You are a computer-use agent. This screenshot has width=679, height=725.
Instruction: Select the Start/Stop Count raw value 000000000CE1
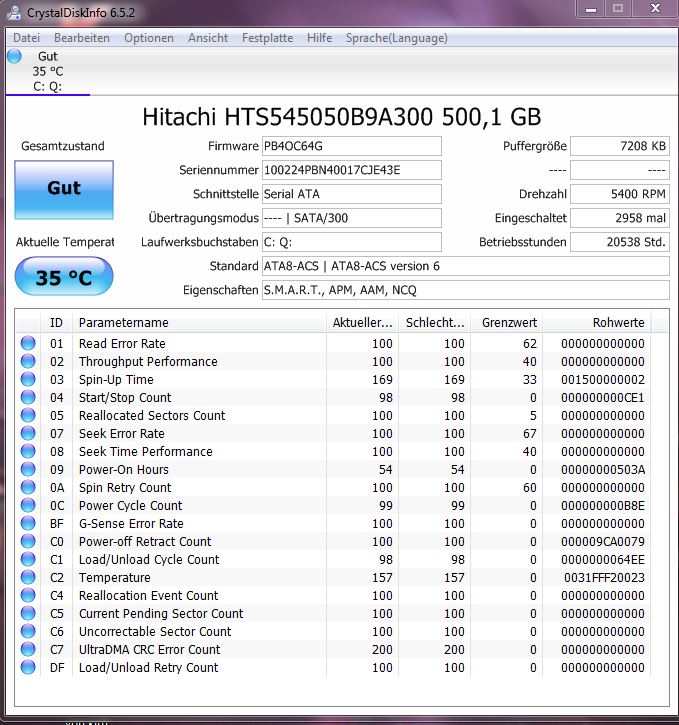coord(603,398)
